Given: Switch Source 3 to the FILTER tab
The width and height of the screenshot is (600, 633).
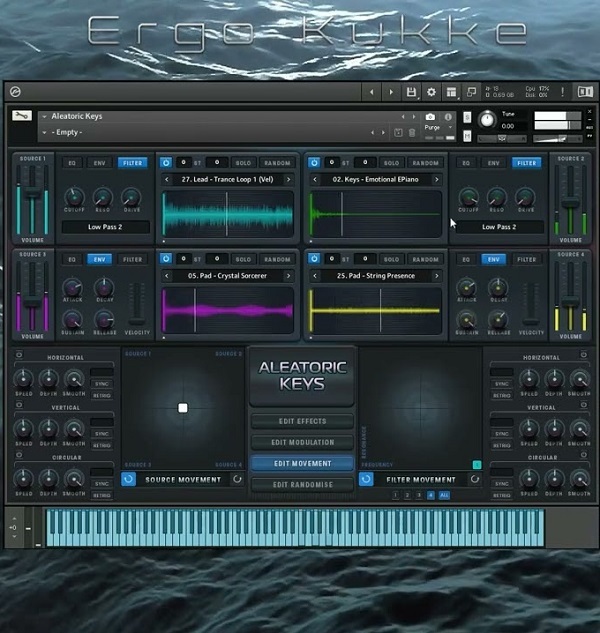Looking at the screenshot, I should coord(132,260).
